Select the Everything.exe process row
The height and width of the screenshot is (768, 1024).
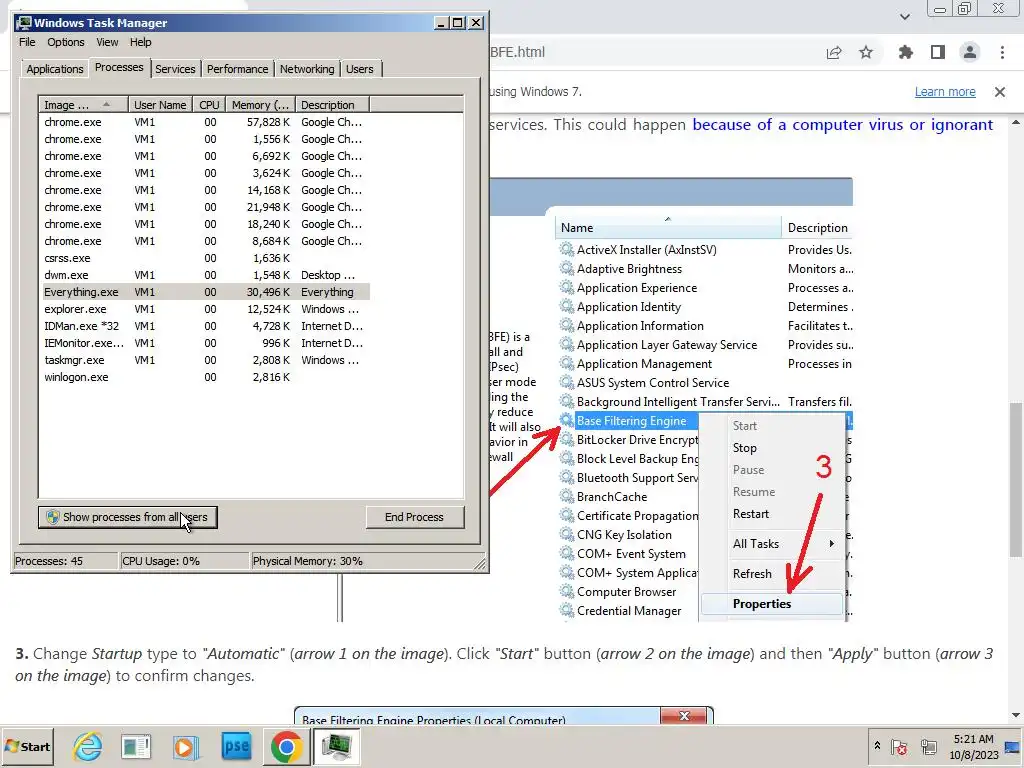[205, 292]
